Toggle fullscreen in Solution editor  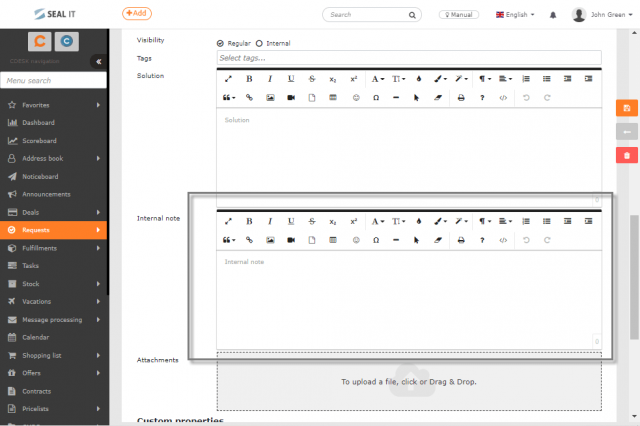coord(228,79)
